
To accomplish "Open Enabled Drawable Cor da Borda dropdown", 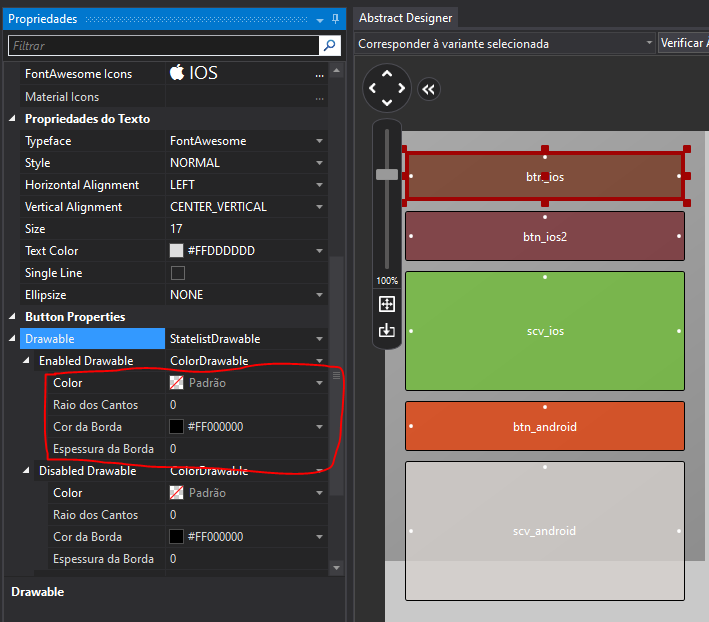I will pos(319,427).
